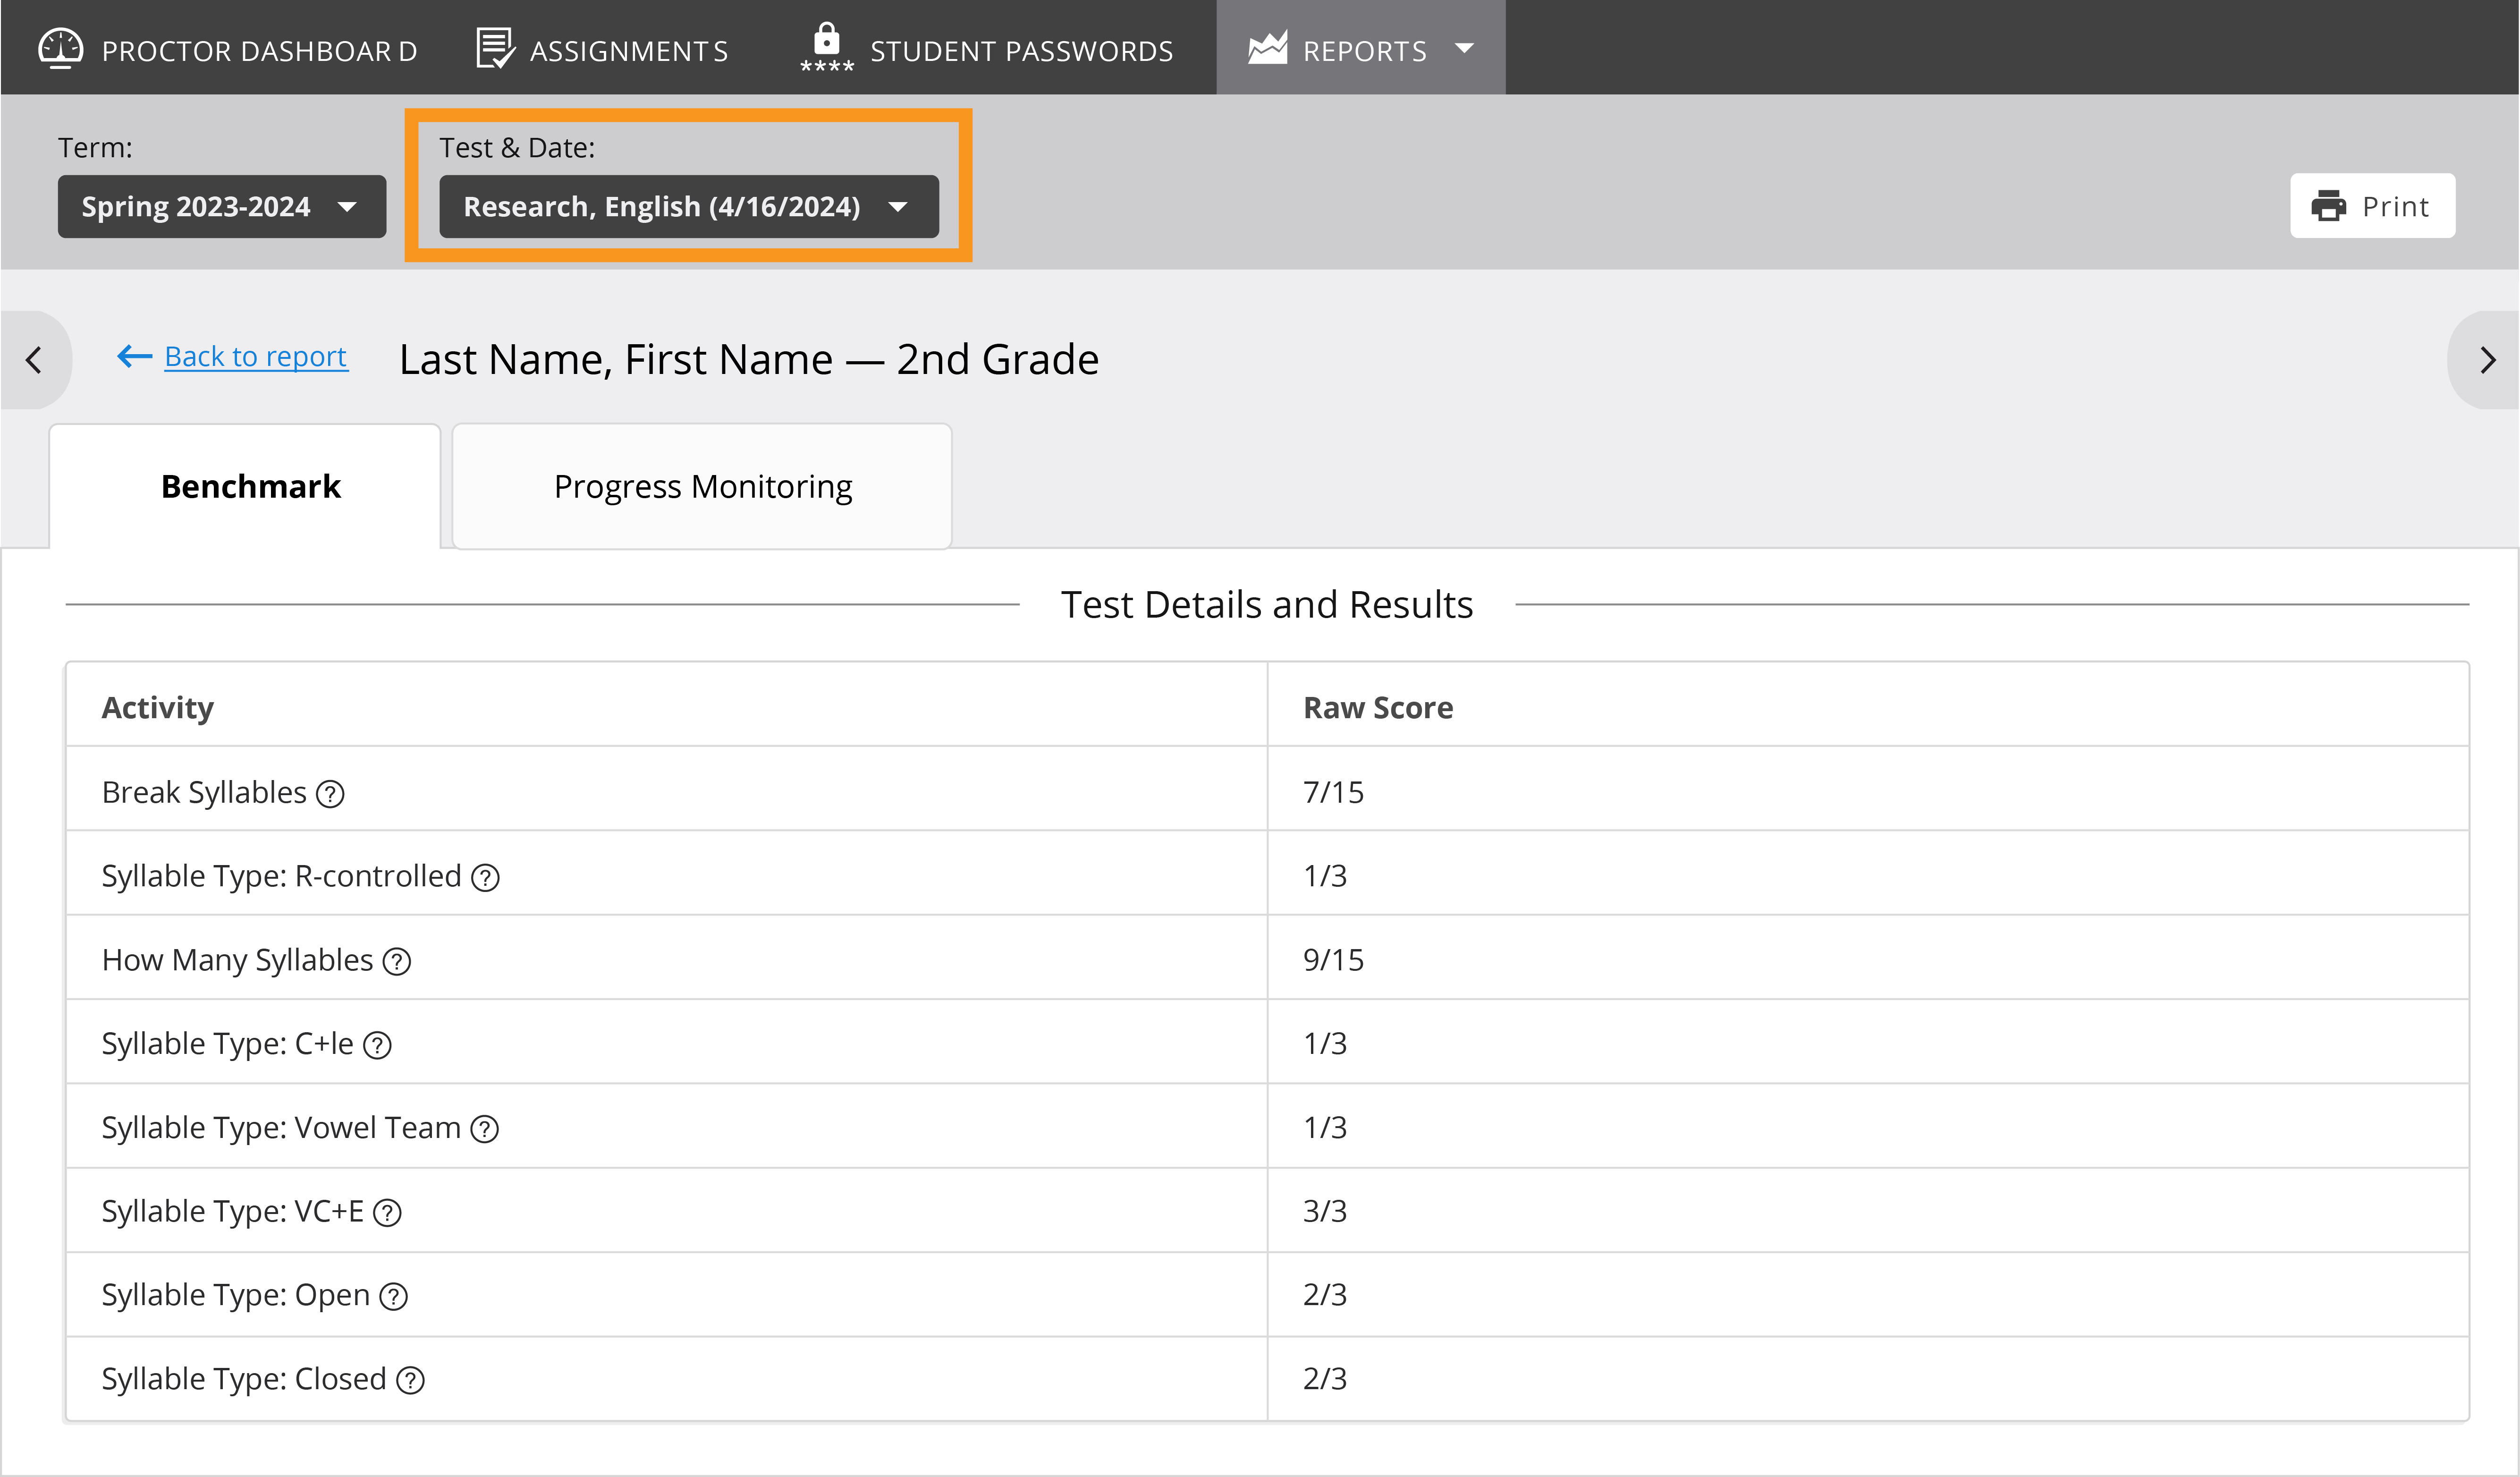Open the Term dropdown Spring 2023-2024
2520x1477 pixels.
[221, 207]
